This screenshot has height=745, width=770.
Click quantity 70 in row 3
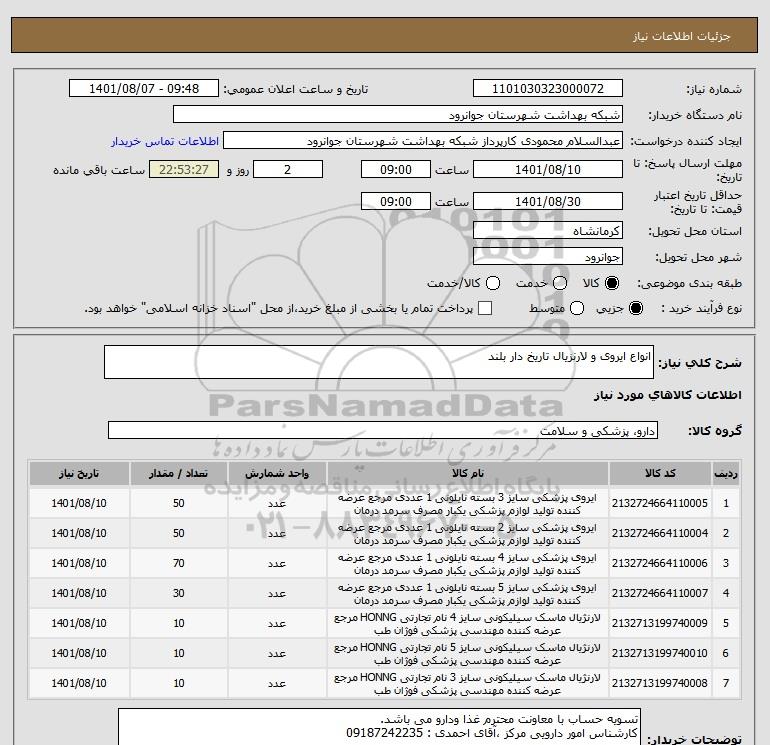178,563
